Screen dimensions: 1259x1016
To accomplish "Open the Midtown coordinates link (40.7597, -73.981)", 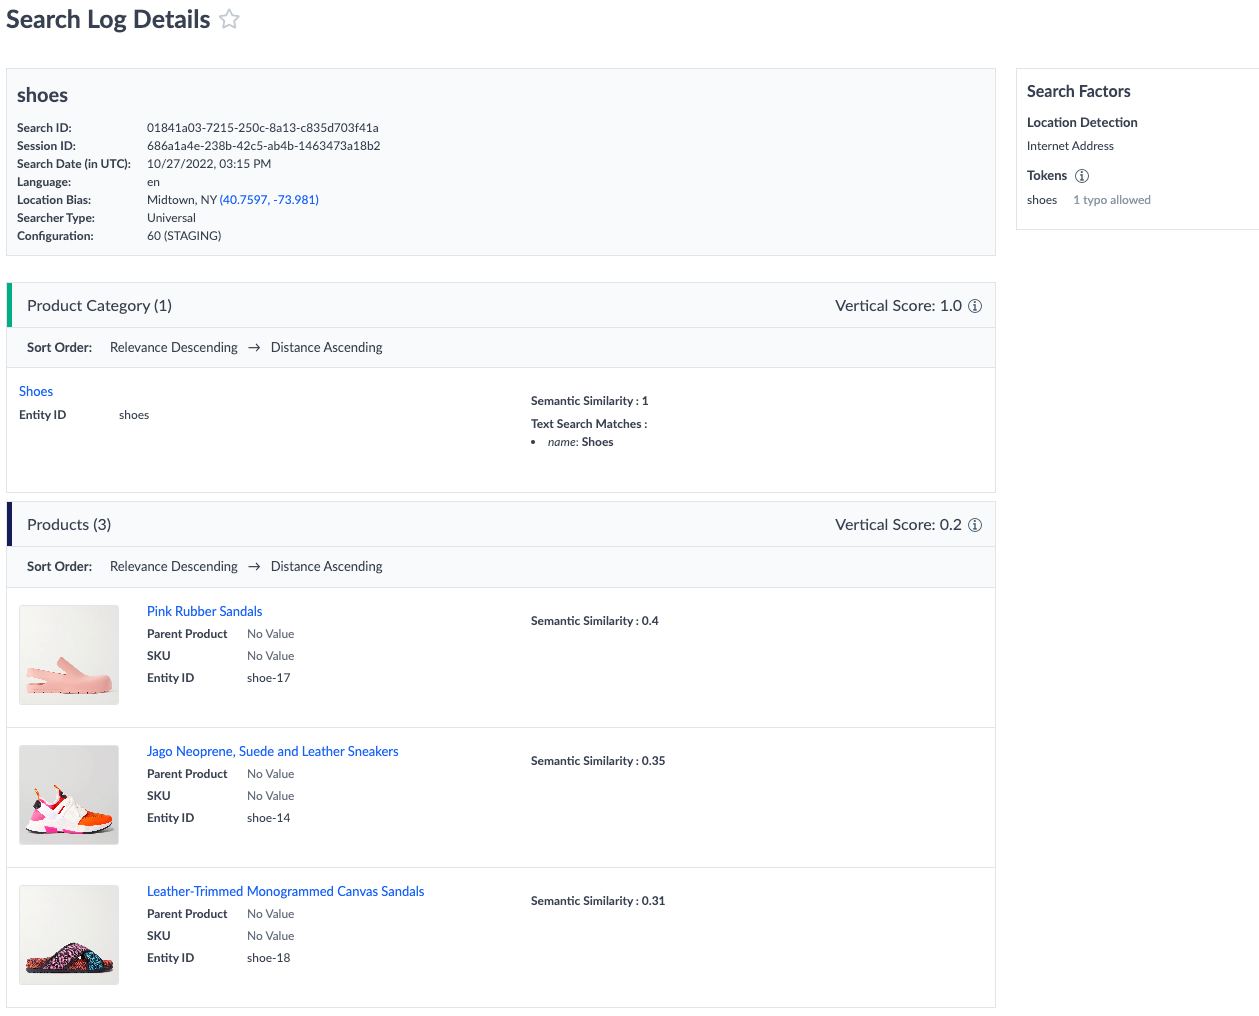I will 269,200.
